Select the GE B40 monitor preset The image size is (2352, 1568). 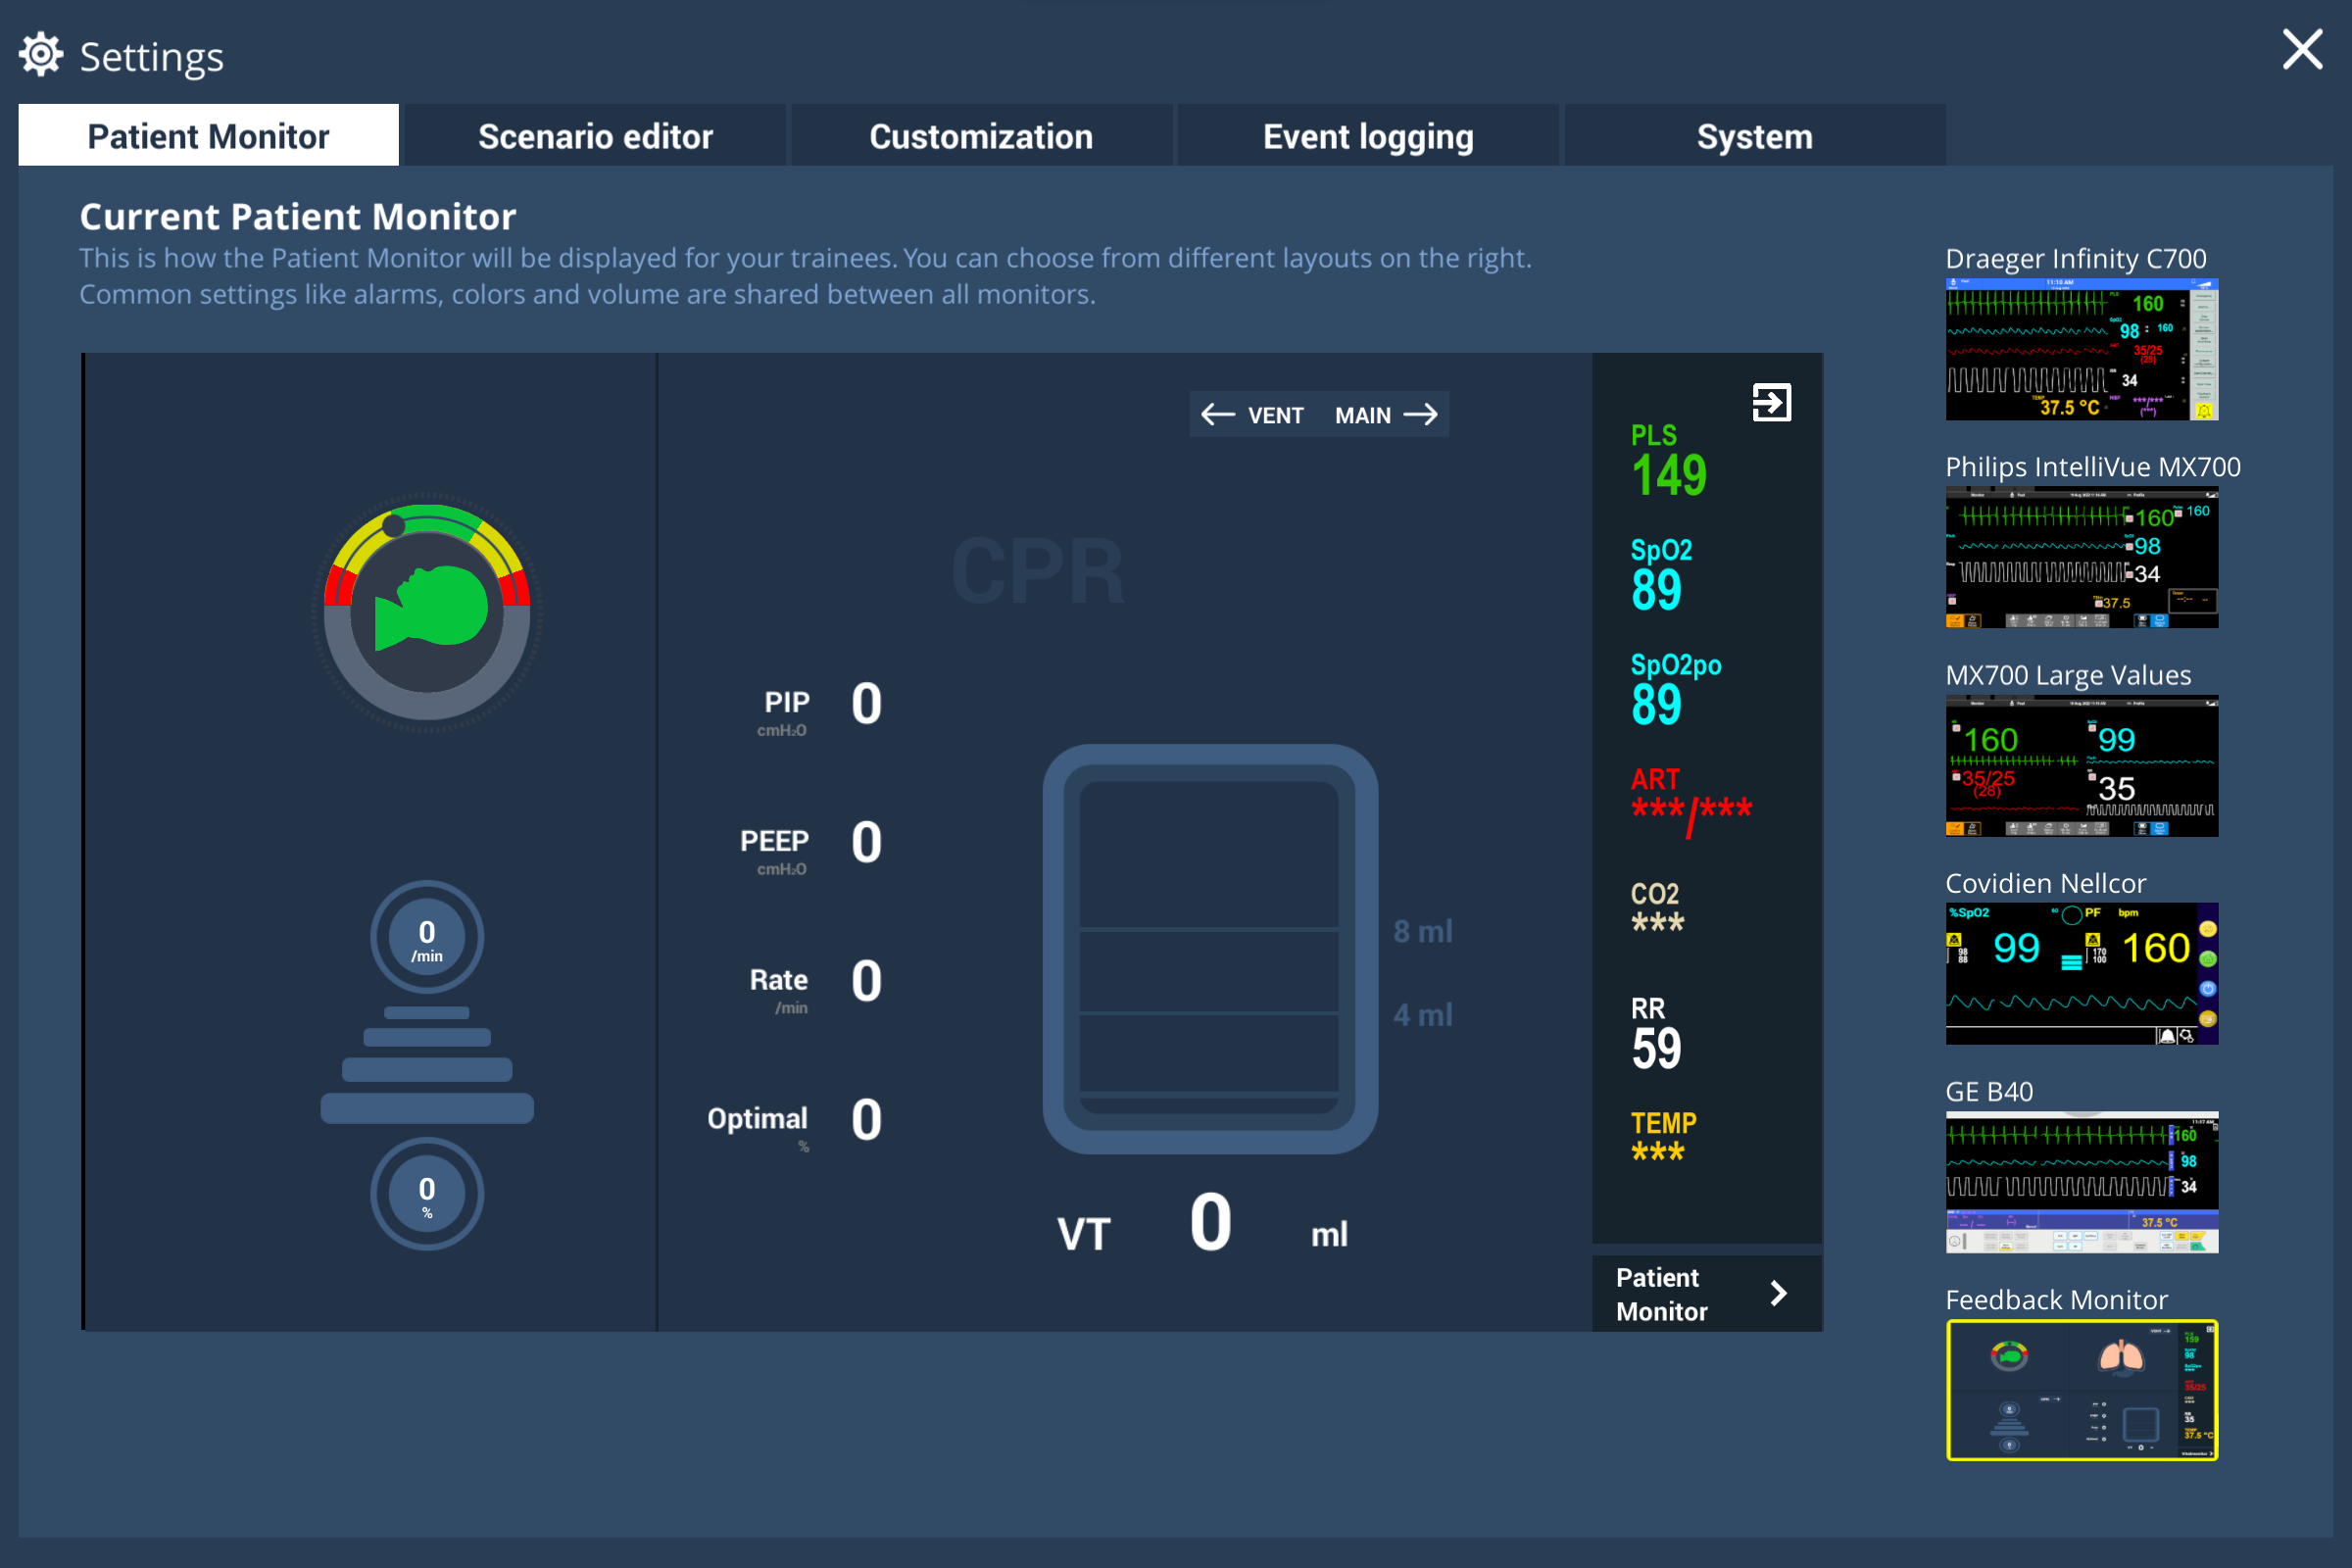pyautogui.click(x=2082, y=1181)
